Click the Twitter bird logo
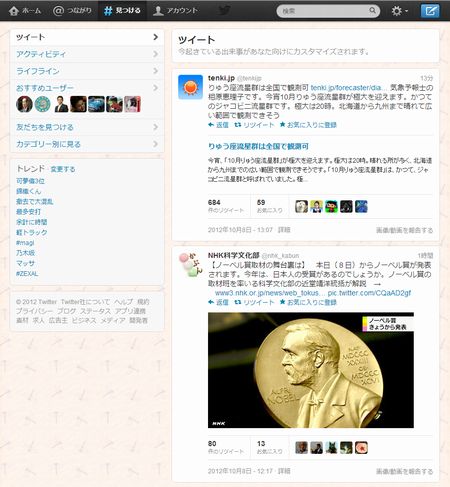Viewport: 450px width, 487px height. pyautogui.click(x=224, y=11)
